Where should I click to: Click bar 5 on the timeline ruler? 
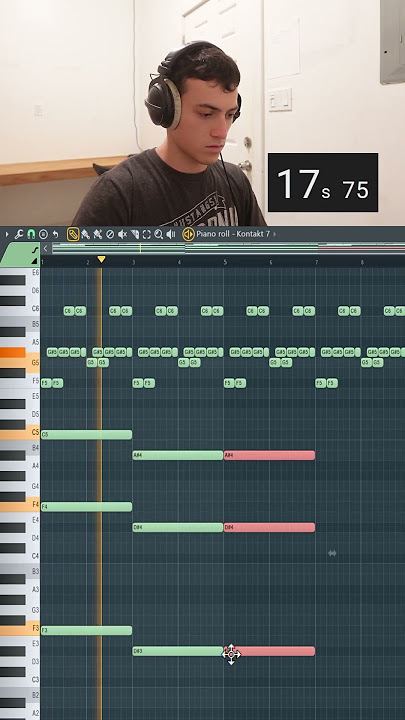click(225, 263)
